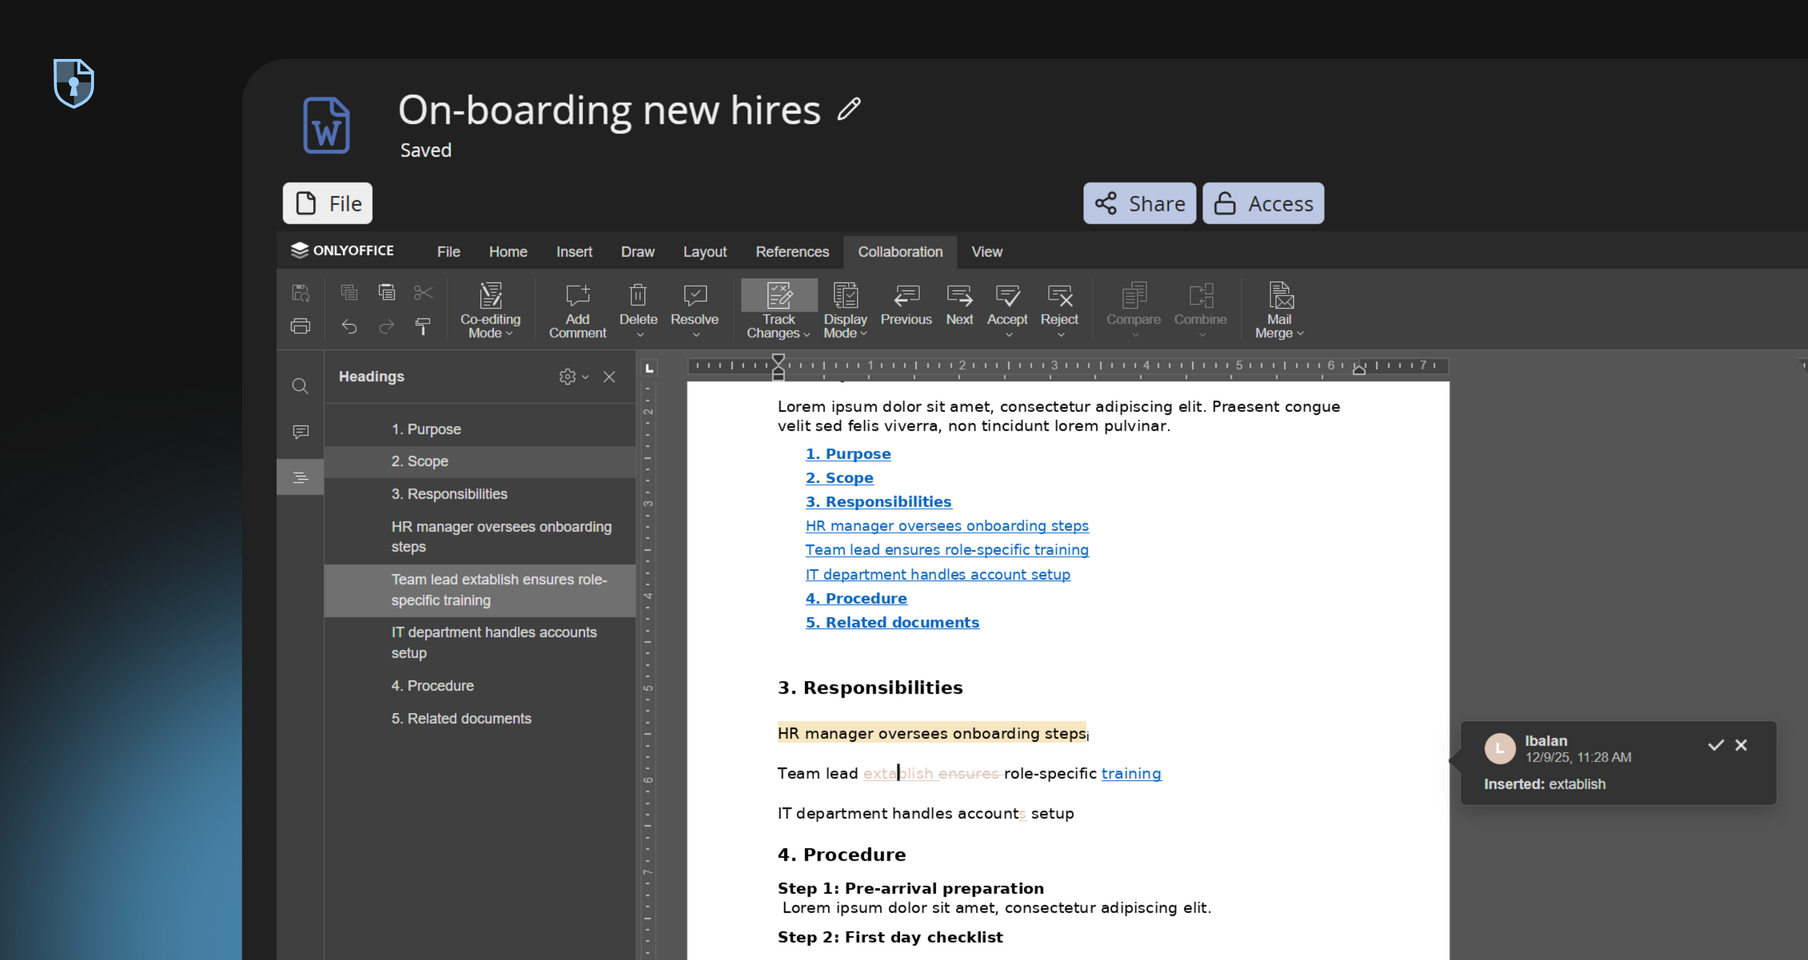Open the View ribbon tab
This screenshot has height=960, width=1808.
[x=987, y=252]
